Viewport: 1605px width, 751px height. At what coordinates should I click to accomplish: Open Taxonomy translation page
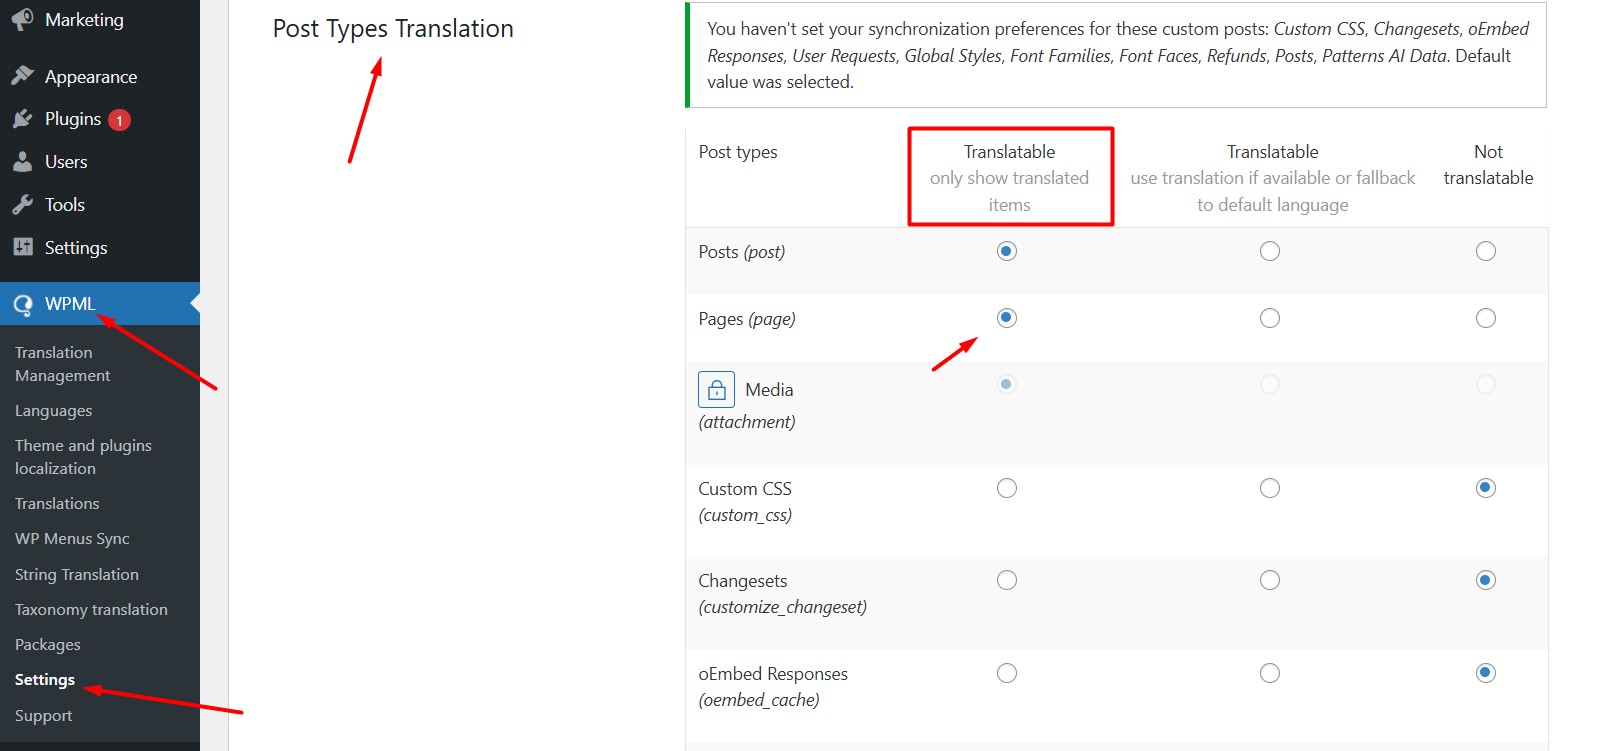pyautogui.click(x=91, y=609)
